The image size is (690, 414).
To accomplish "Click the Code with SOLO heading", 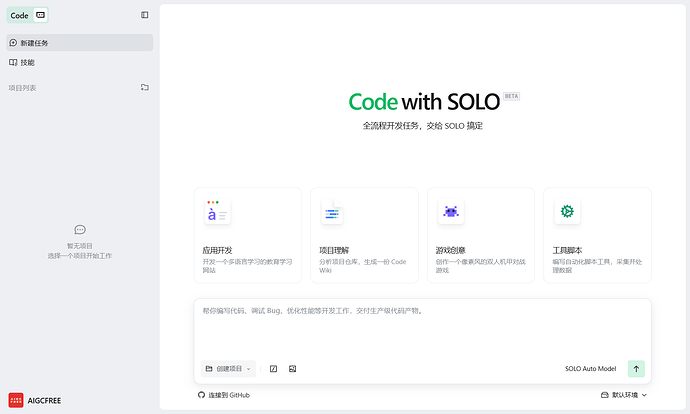I will pos(424,102).
